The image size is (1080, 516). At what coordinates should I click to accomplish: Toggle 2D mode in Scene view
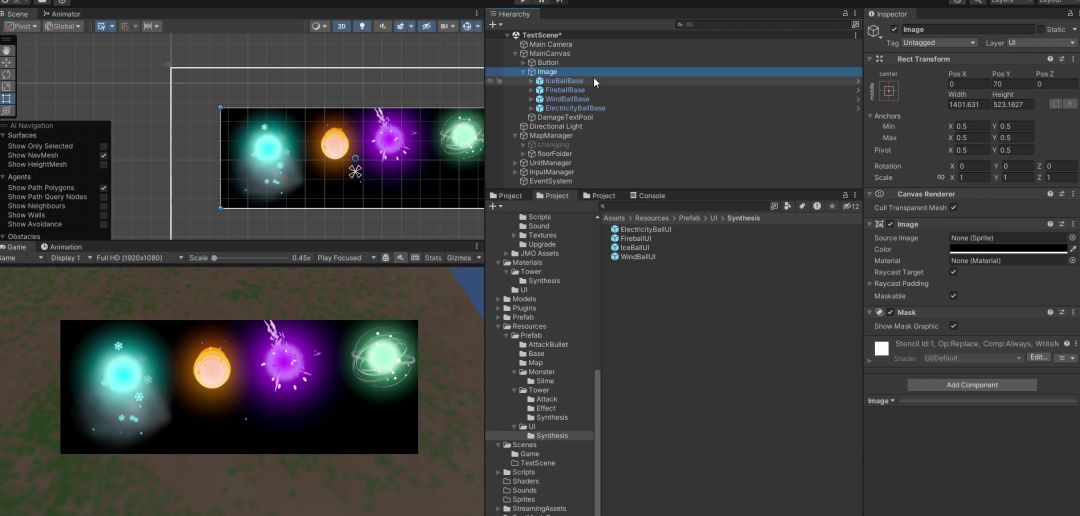[343, 26]
